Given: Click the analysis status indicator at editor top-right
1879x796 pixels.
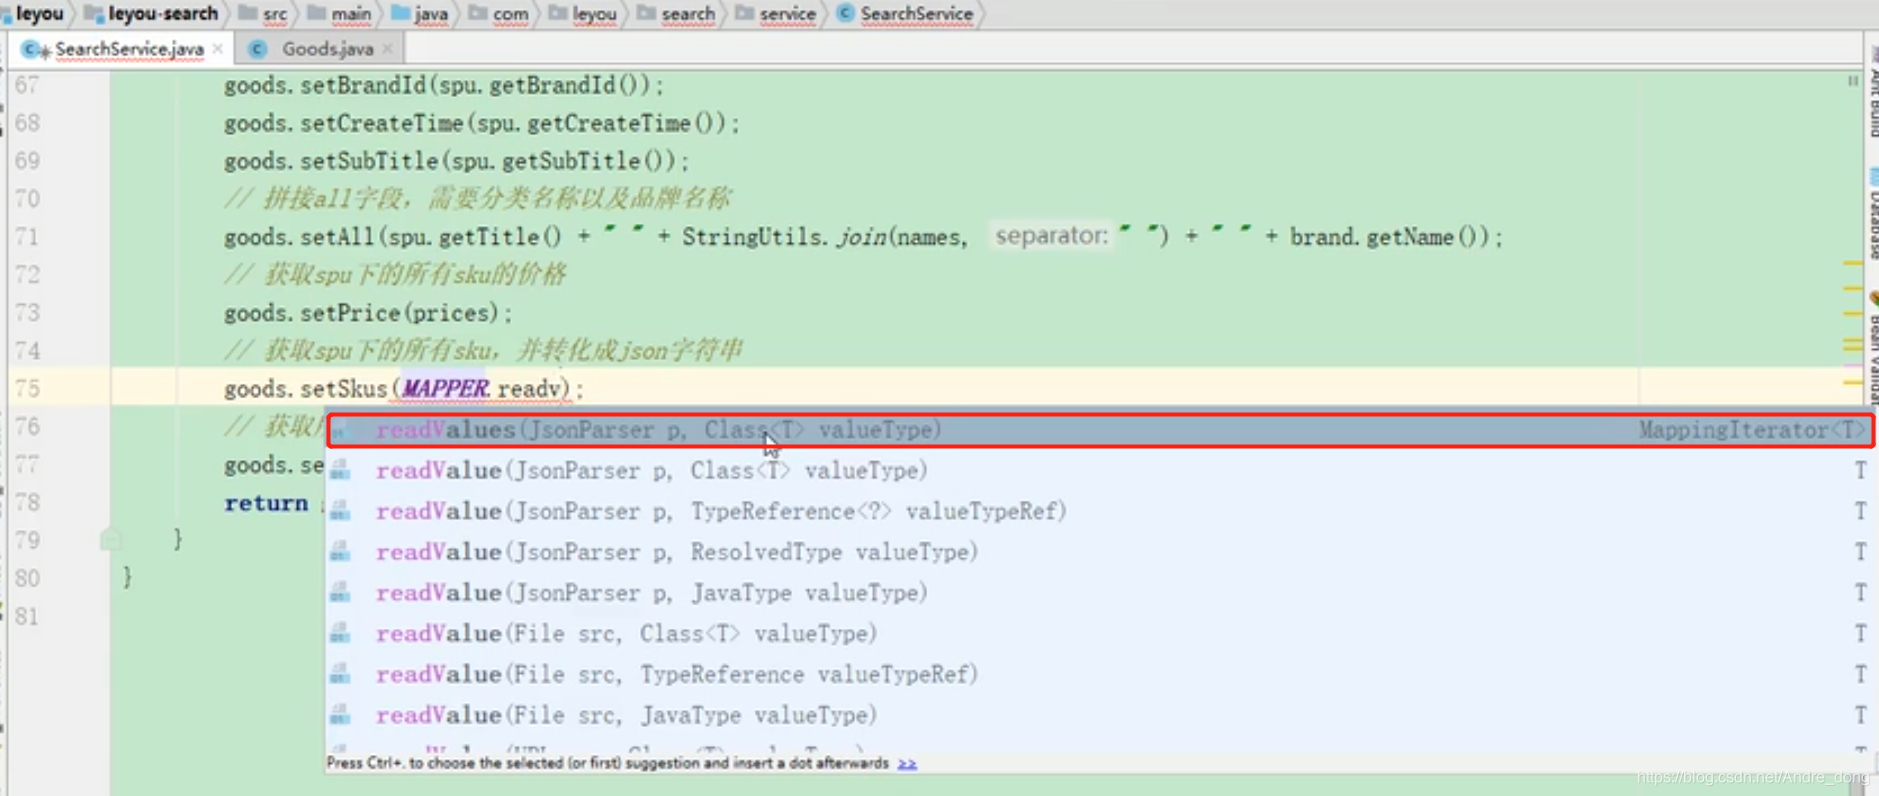Looking at the screenshot, I should point(1853,81).
